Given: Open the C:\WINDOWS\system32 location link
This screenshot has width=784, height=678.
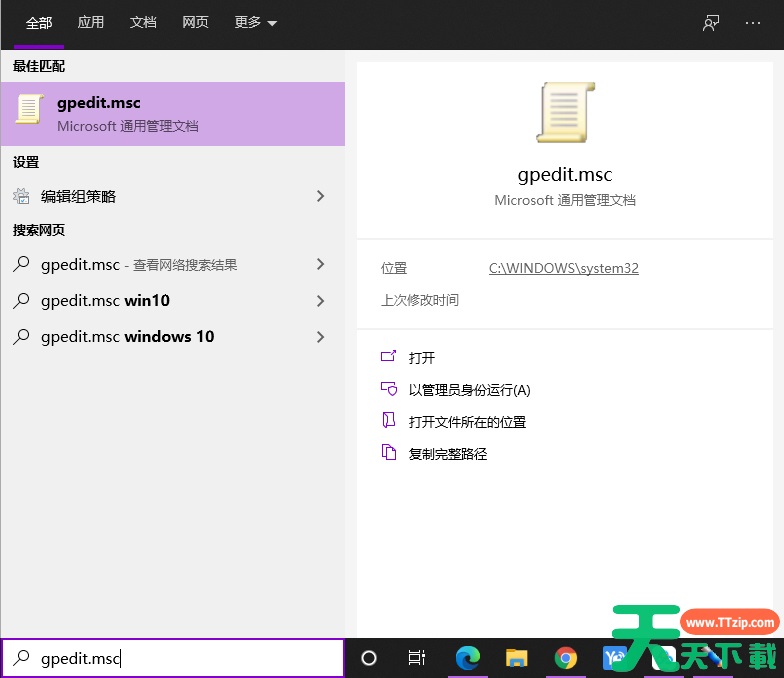Looking at the screenshot, I should tap(563, 268).
